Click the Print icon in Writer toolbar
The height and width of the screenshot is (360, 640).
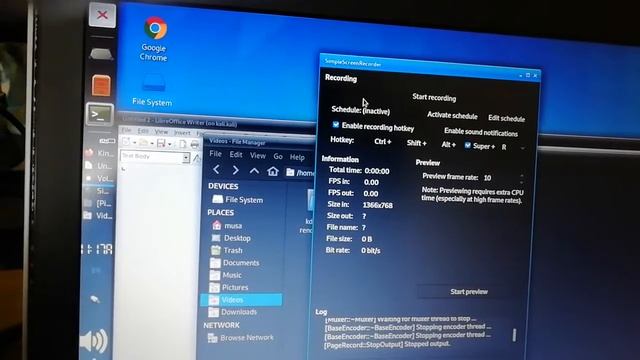coord(195,144)
